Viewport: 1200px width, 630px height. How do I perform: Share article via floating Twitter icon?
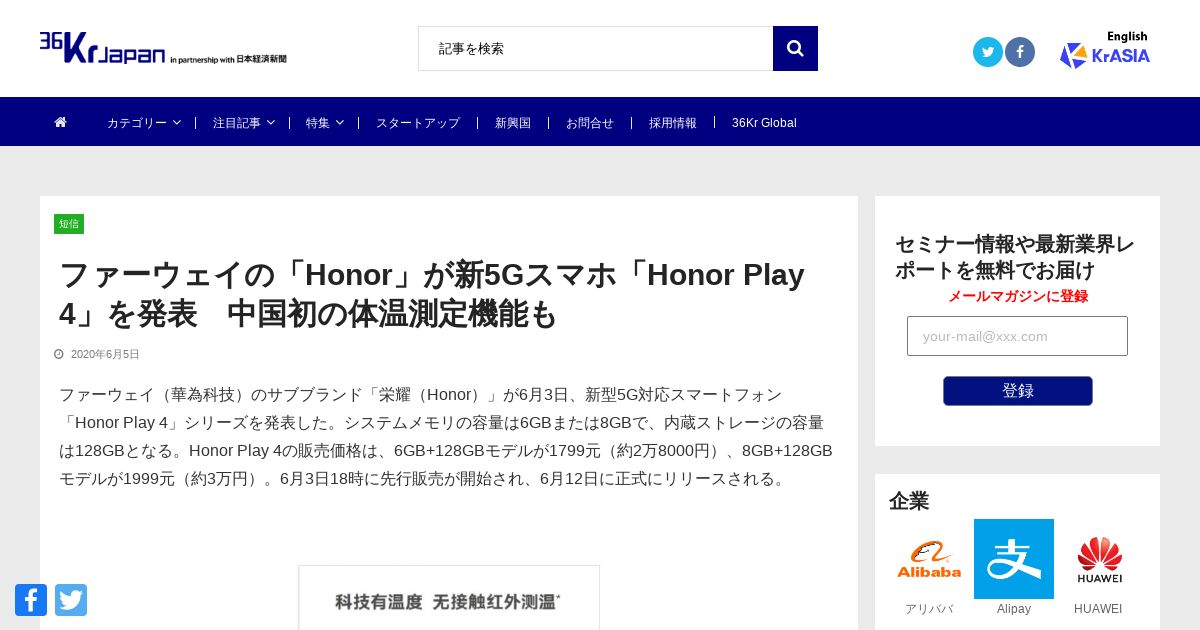[71, 600]
